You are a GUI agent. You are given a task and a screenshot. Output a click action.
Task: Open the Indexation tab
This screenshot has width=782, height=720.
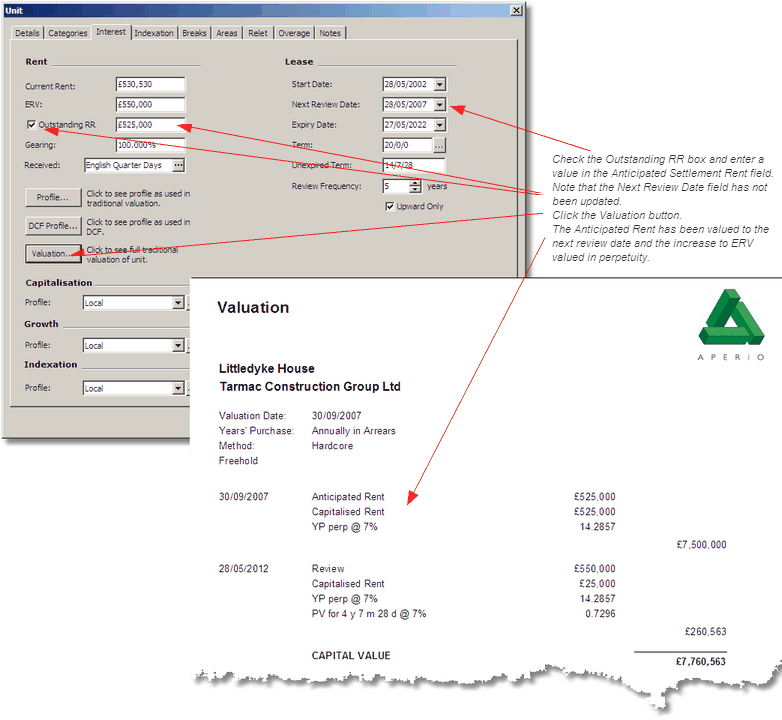[154, 33]
